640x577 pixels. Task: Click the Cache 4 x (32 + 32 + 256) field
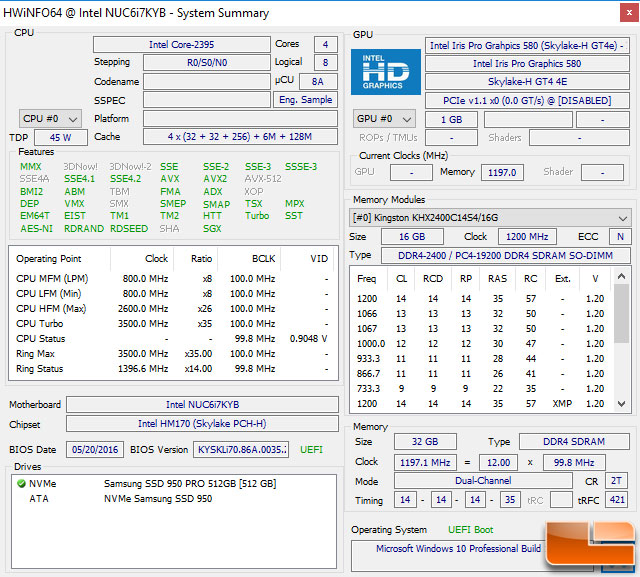240,137
